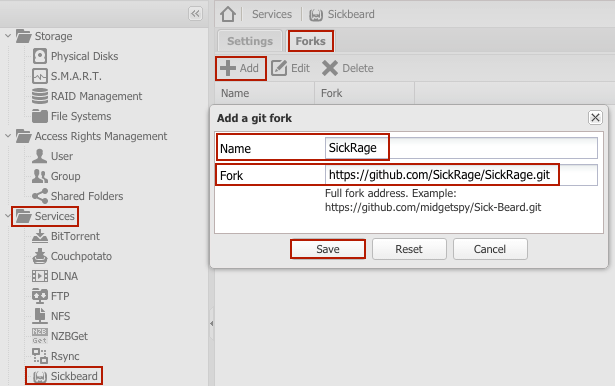The image size is (615, 386).
Task: Add a new fork with the Add button
Action: 240,68
